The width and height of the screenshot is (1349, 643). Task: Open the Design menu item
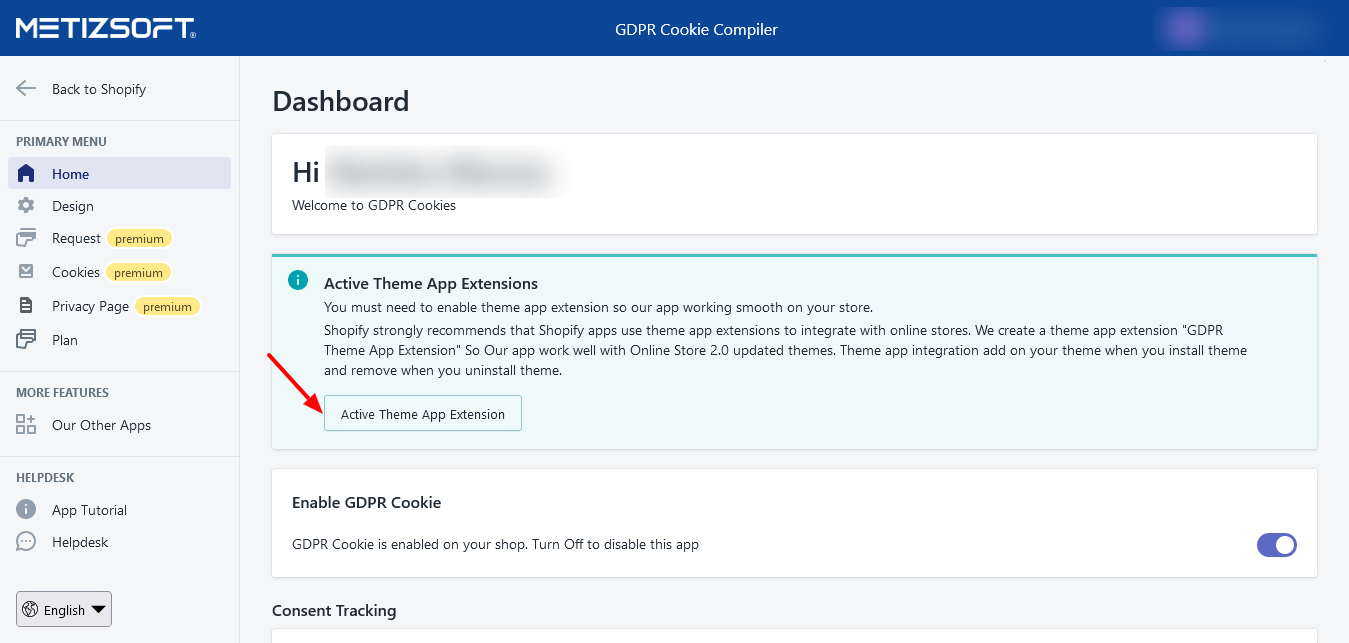pos(73,206)
